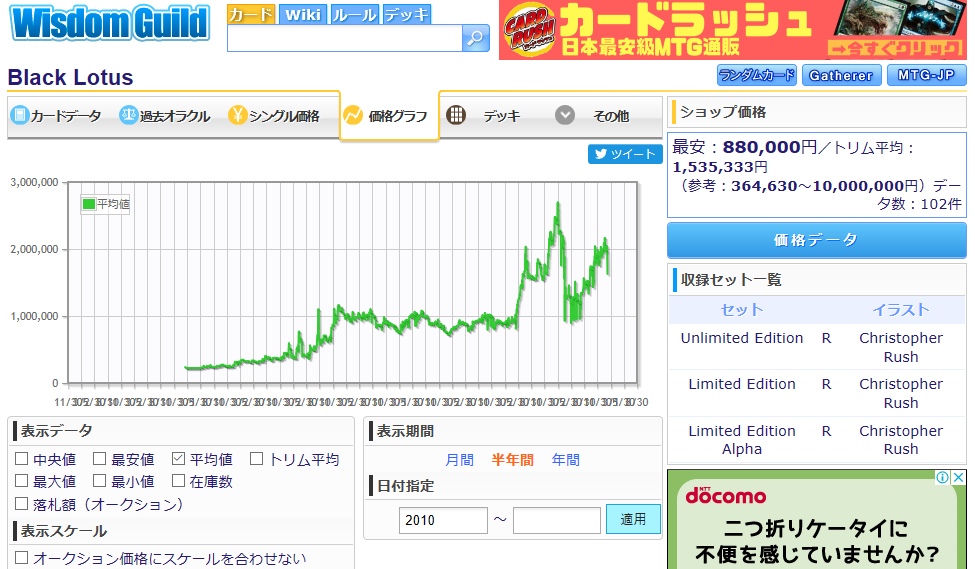The image size is (975, 569).
Task: Toggle オークション価格にスケールを合わせない checkbox
Action: click(22, 558)
